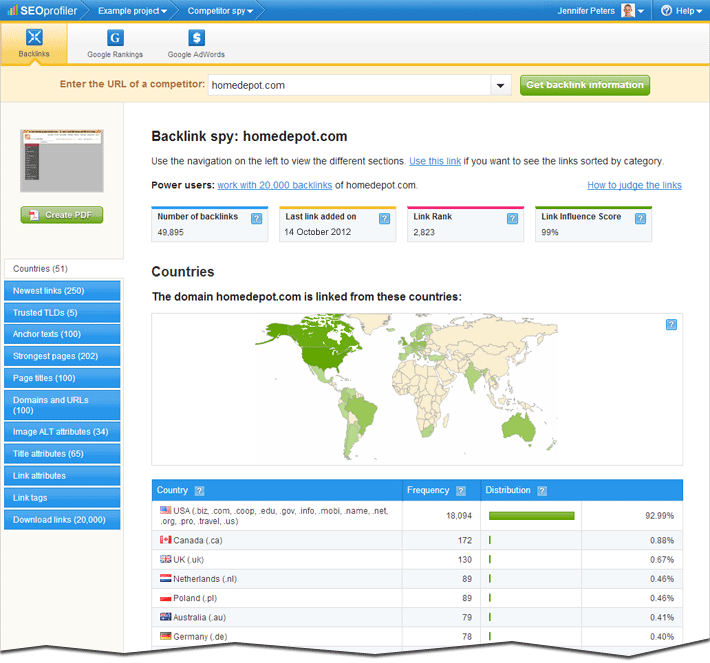Viewport: 710px width, 663px height.
Task: Click help icon beside Distribution column header
Action: click(542, 491)
